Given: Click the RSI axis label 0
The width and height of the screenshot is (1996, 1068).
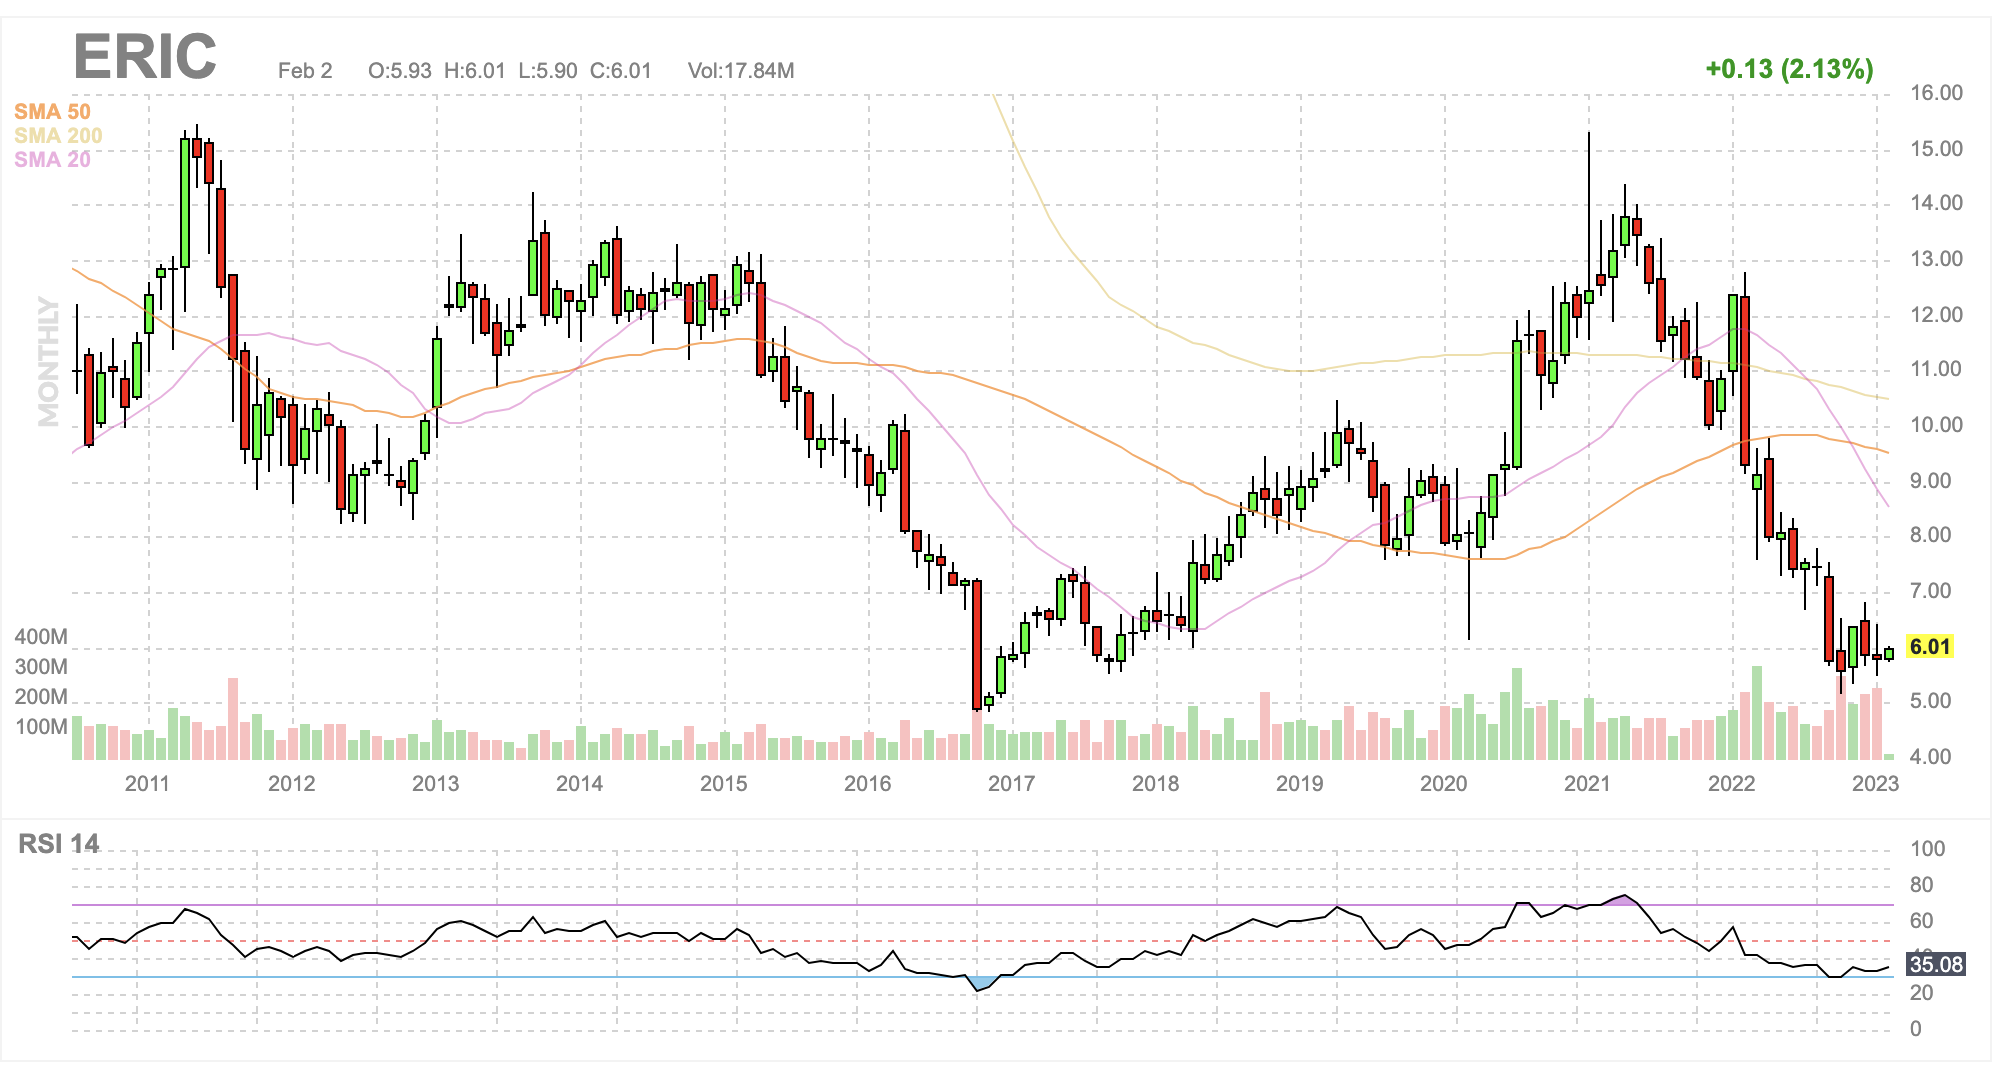Looking at the screenshot, I should click(1916, 1029).
